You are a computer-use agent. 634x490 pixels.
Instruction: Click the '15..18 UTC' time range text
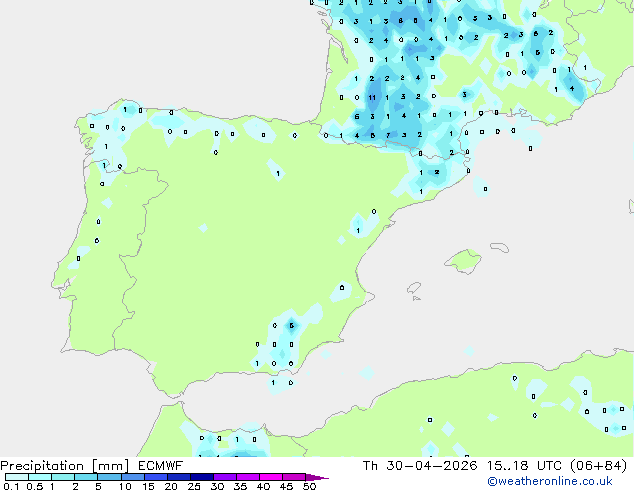click(524, 466)
